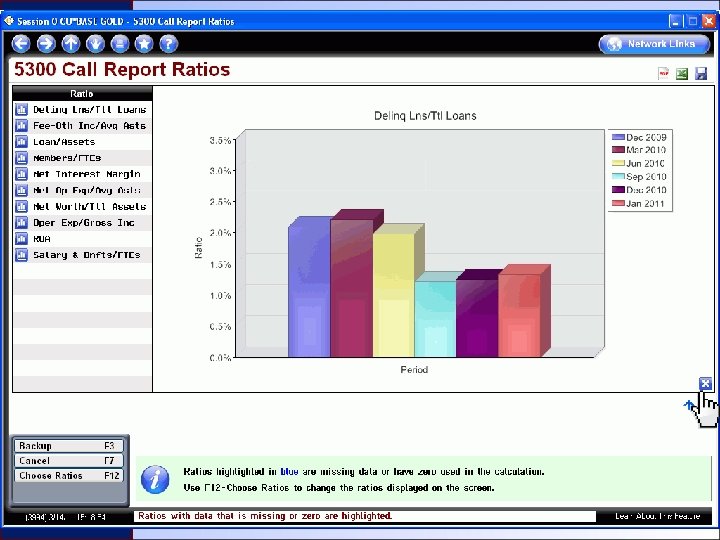720x540 pixels.
Task: Click the print toolbar icon
Action: coord(120,44)
